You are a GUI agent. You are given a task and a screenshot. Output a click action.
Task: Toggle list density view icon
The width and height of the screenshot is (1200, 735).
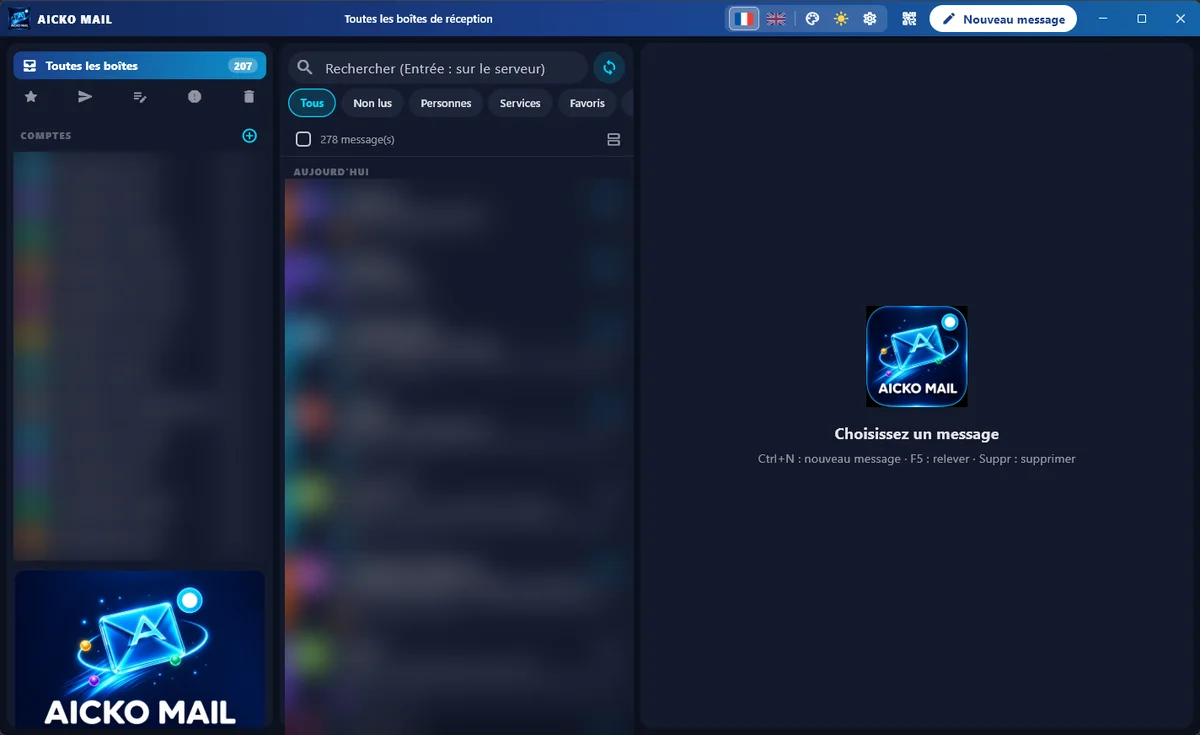pos(614,139)
